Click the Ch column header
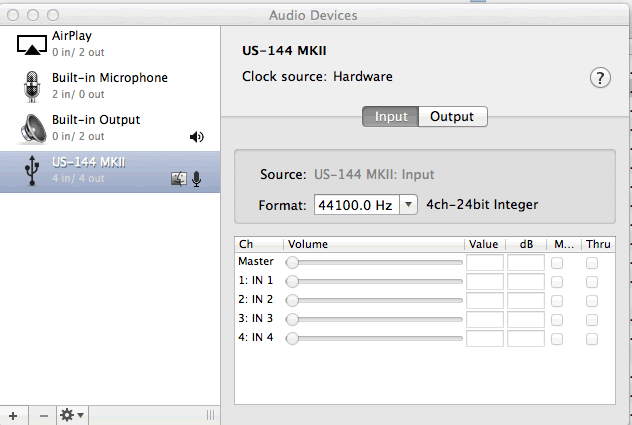This screenshot has width=632, height=425. (259, 244)
